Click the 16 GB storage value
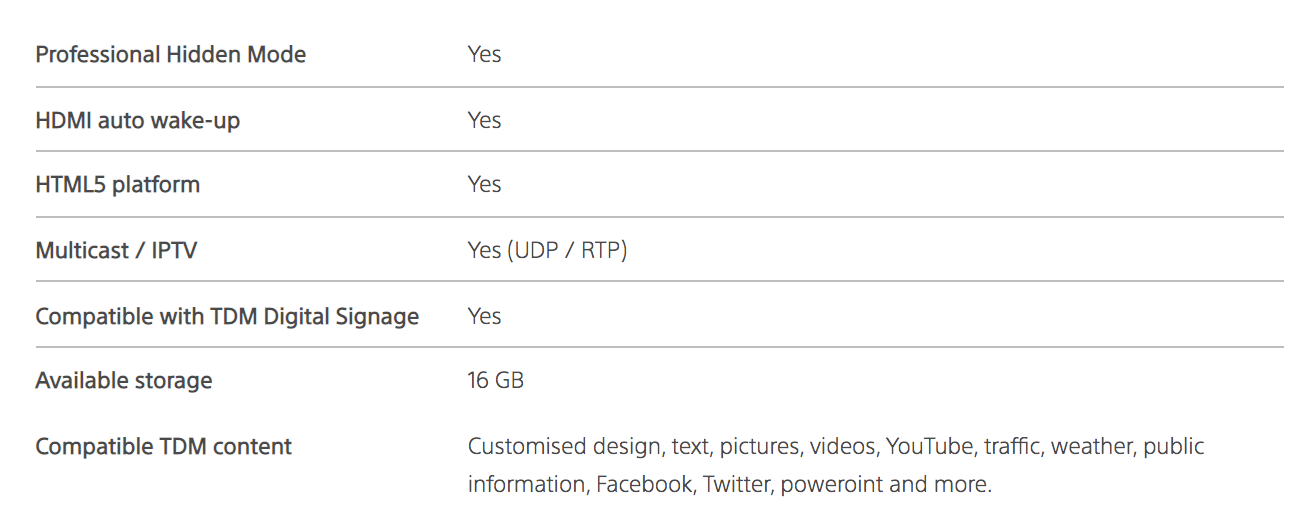The image size is (1316, 528). coord(495,381)
